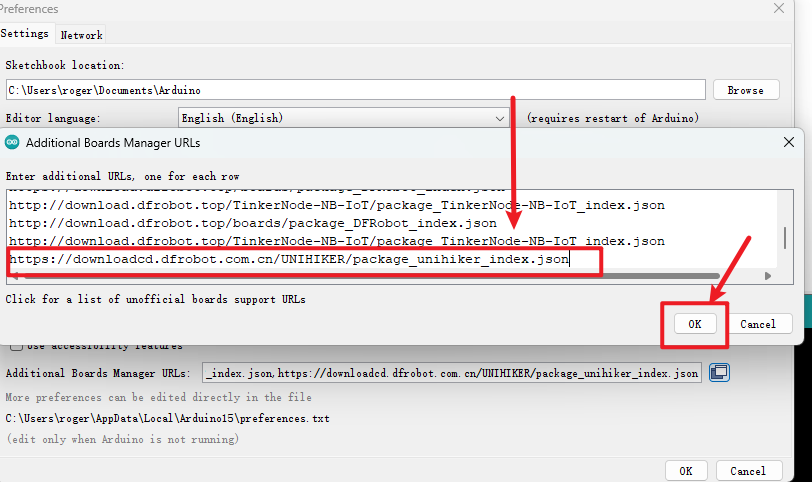Click the unihiker index URL line
Viewport: 812px width, 482px height.
point(289,260)
